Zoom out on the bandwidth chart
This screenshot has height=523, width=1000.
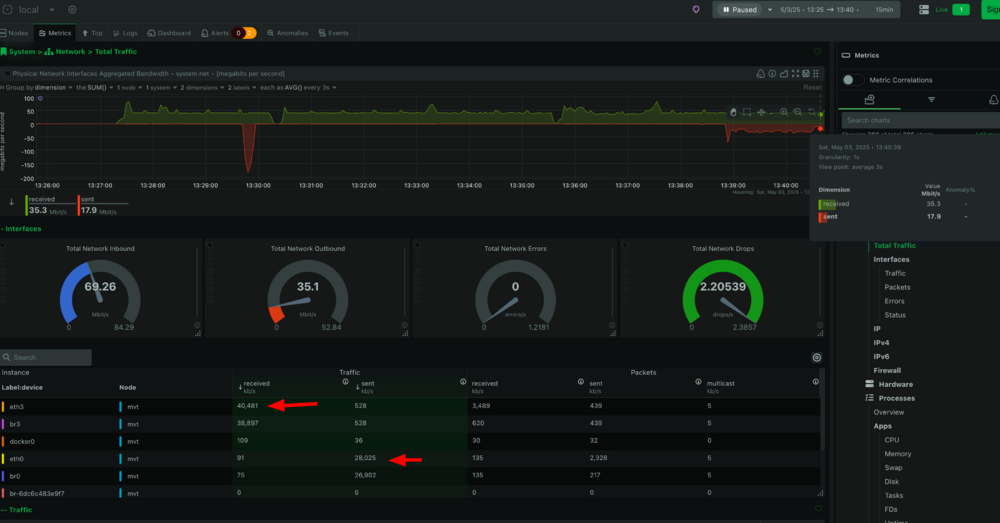[797, 112]
